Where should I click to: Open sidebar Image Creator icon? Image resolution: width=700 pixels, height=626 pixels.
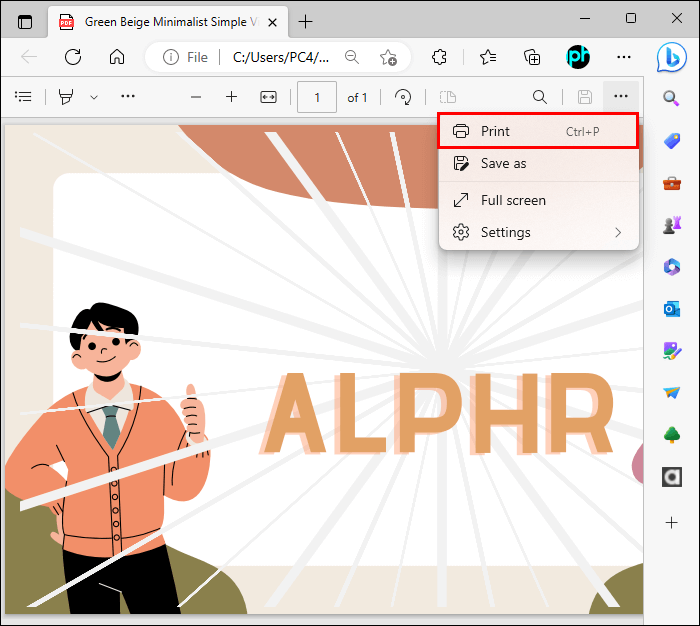coord(671,351)
